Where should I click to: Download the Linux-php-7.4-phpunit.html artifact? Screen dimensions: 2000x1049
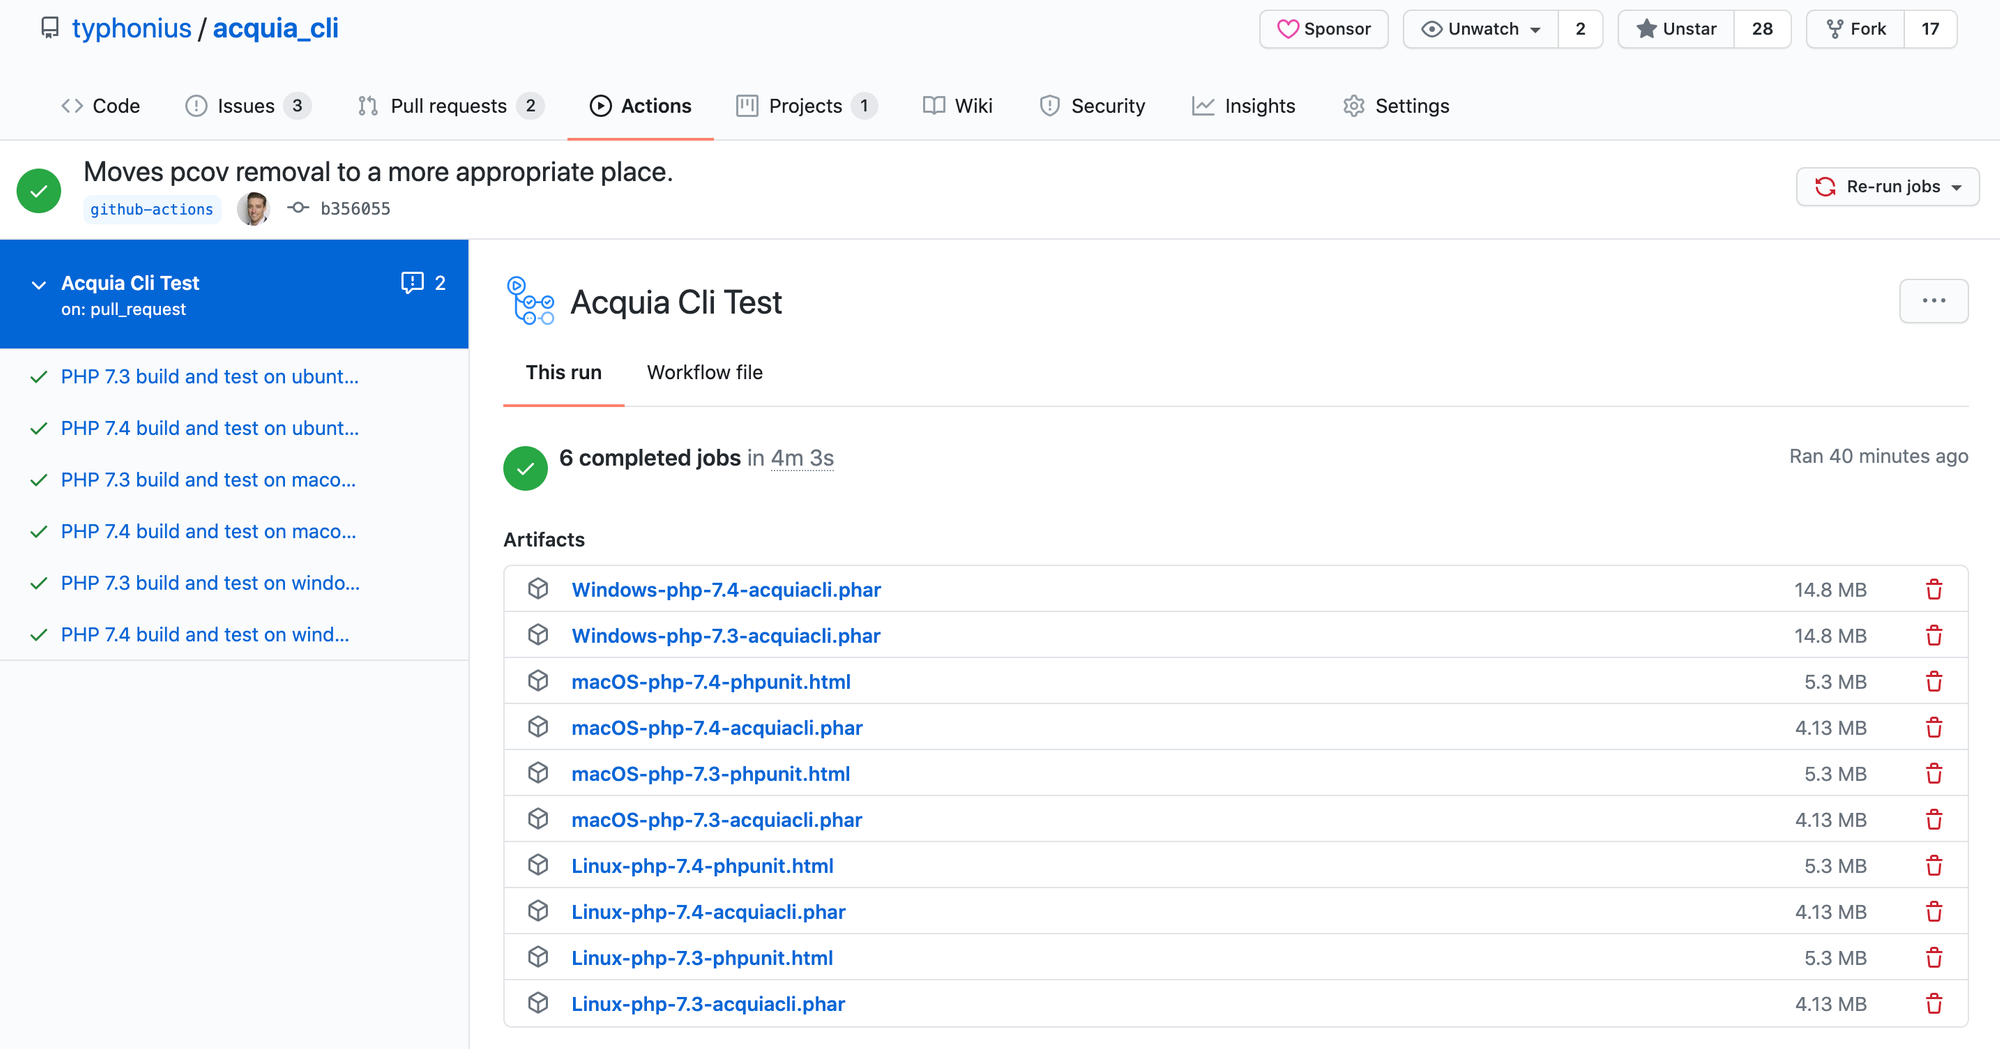pyautogui.click(x=702, y=865)
